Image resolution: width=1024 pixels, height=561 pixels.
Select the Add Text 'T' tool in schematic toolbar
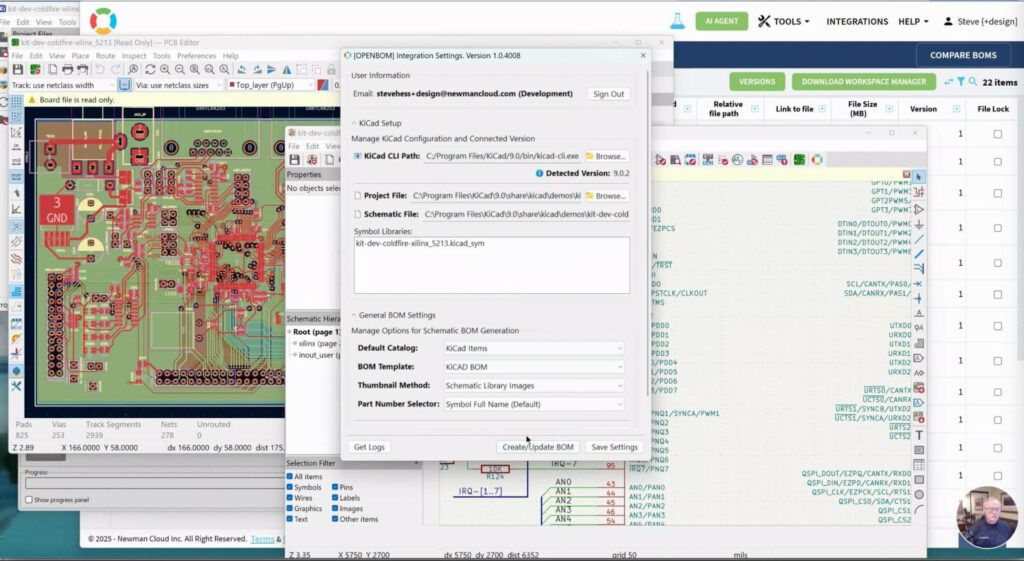pyautogui.click(x=919, y=435)
